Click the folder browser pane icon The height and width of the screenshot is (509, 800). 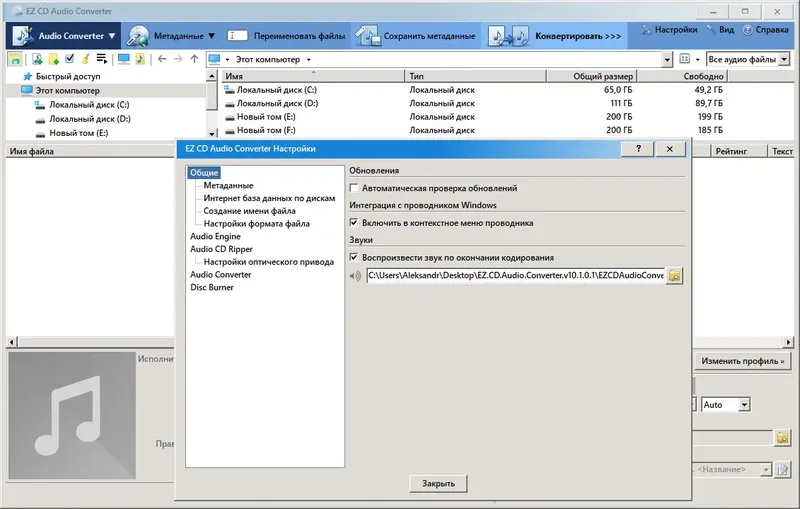pyautogui.click(x=15, y=59)
